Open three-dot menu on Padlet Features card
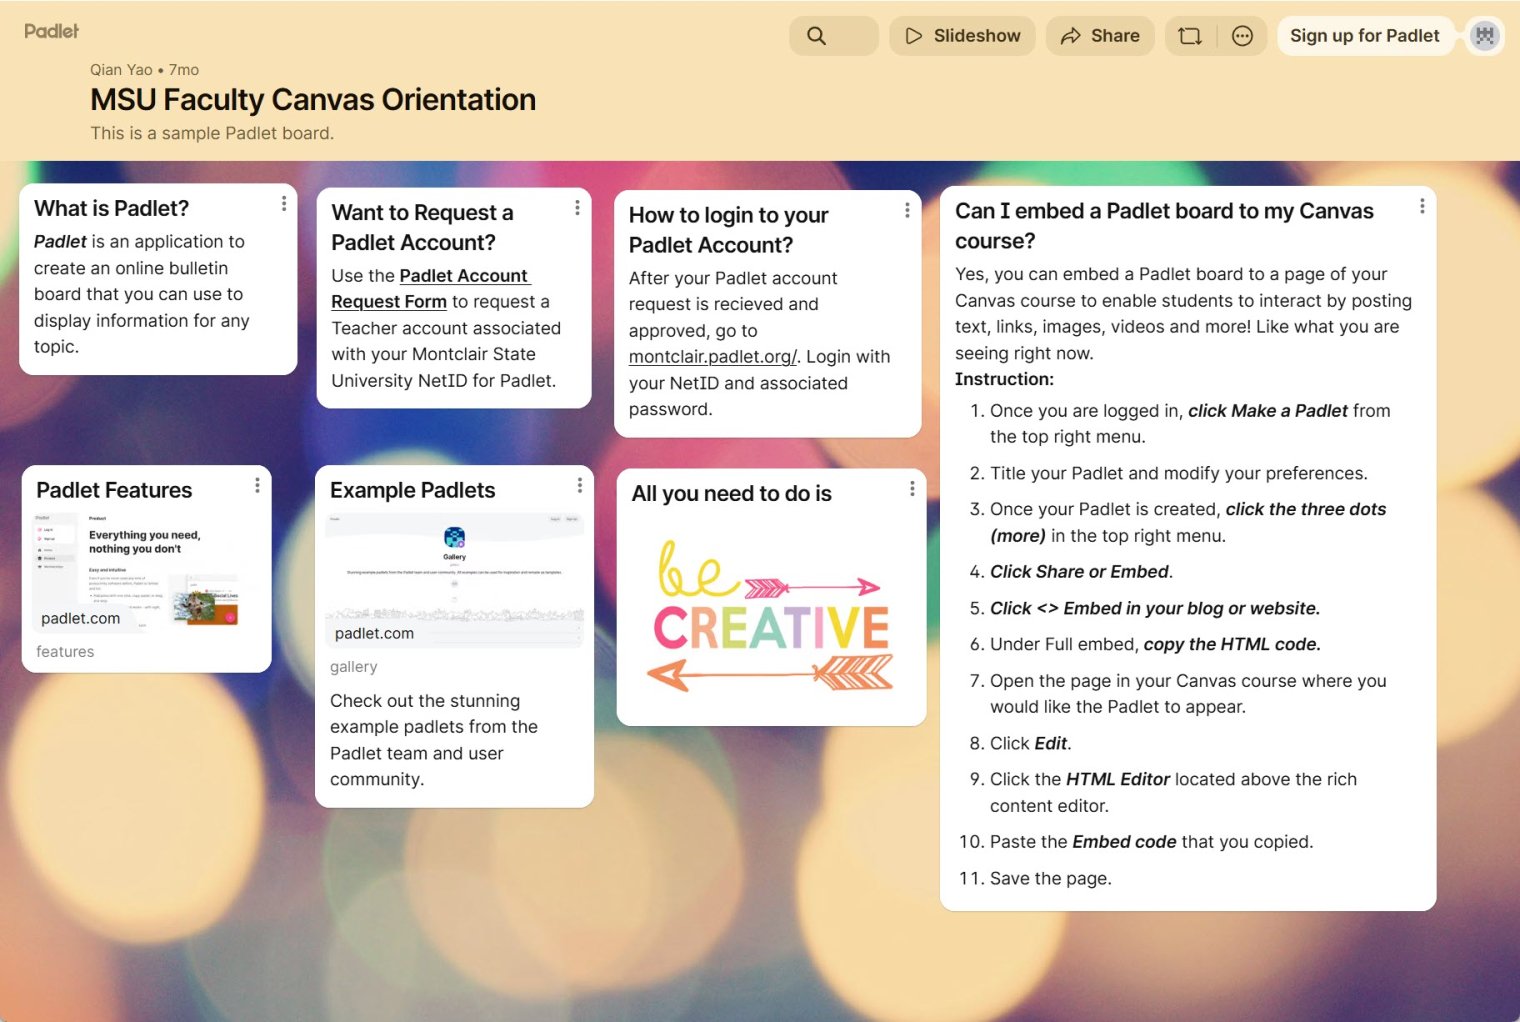This screenshot has width=1520, height=1022. point(257,485)
